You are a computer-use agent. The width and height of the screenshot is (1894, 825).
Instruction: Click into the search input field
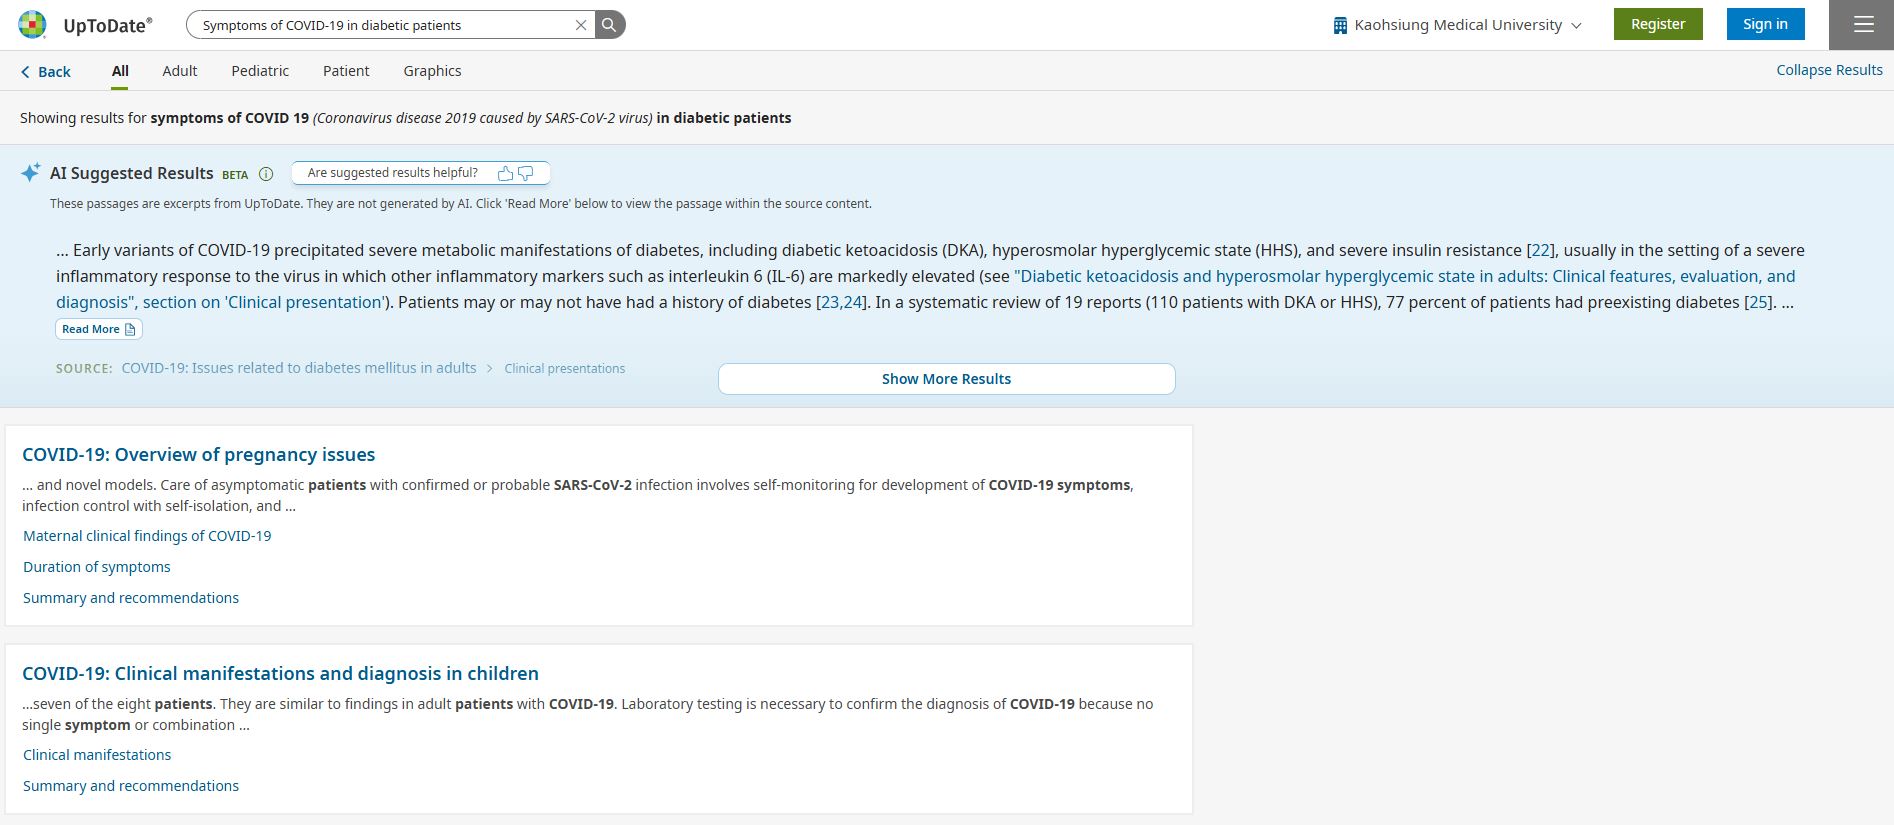380,25
